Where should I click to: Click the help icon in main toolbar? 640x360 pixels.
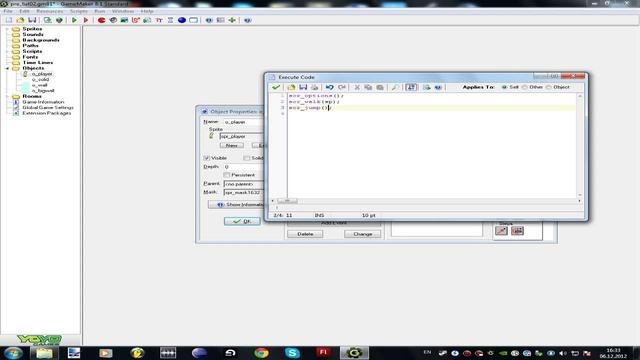pyautogui.click(x=247, y=20)
